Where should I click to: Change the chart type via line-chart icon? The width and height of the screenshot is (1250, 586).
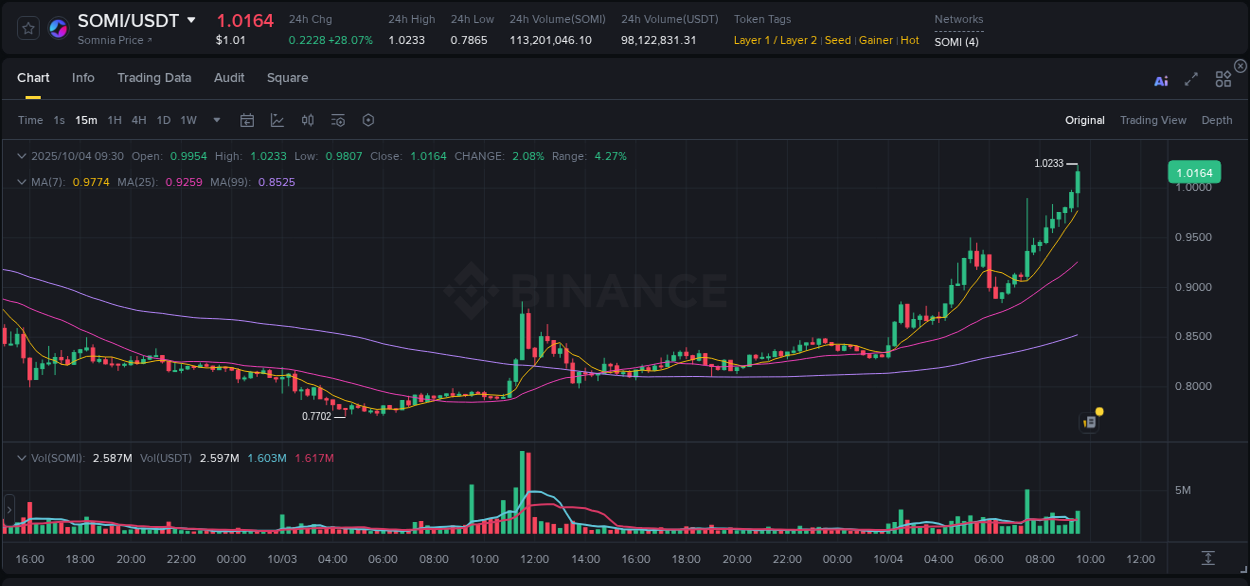tap(277, 120)
